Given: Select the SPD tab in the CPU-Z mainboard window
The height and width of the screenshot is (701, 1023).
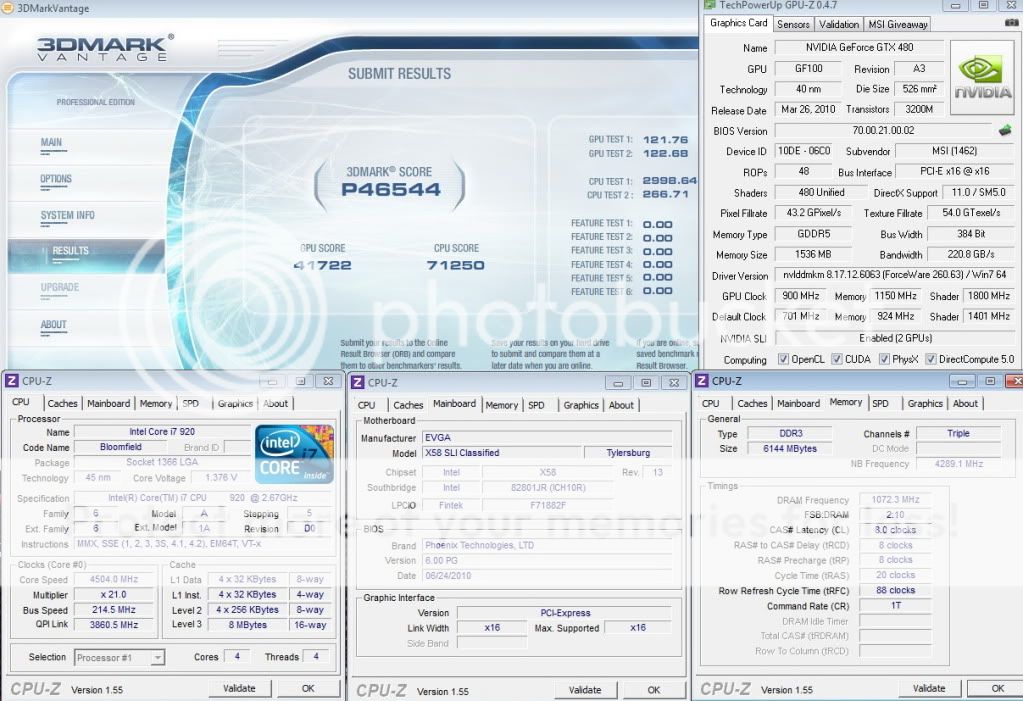Looking at the screenshot, I should tap(536, 405).
